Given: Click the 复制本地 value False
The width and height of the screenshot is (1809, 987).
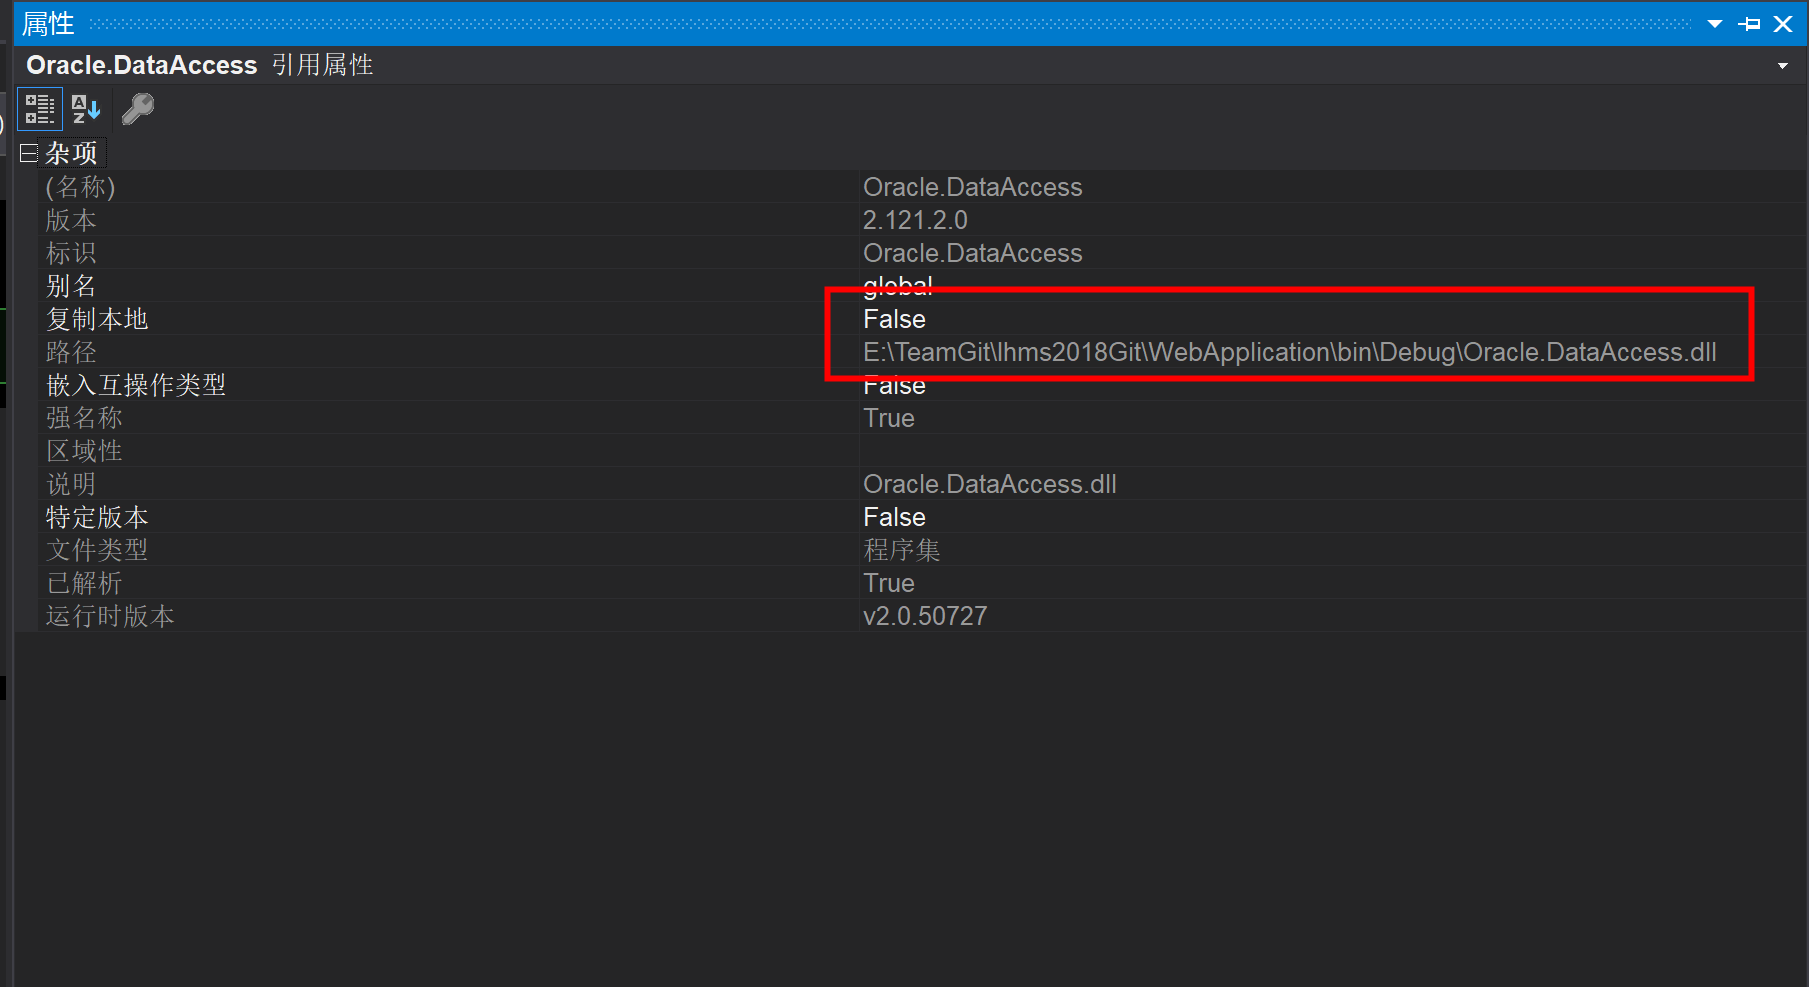Looking at the screenshot, I should click(x=894, y=319).
